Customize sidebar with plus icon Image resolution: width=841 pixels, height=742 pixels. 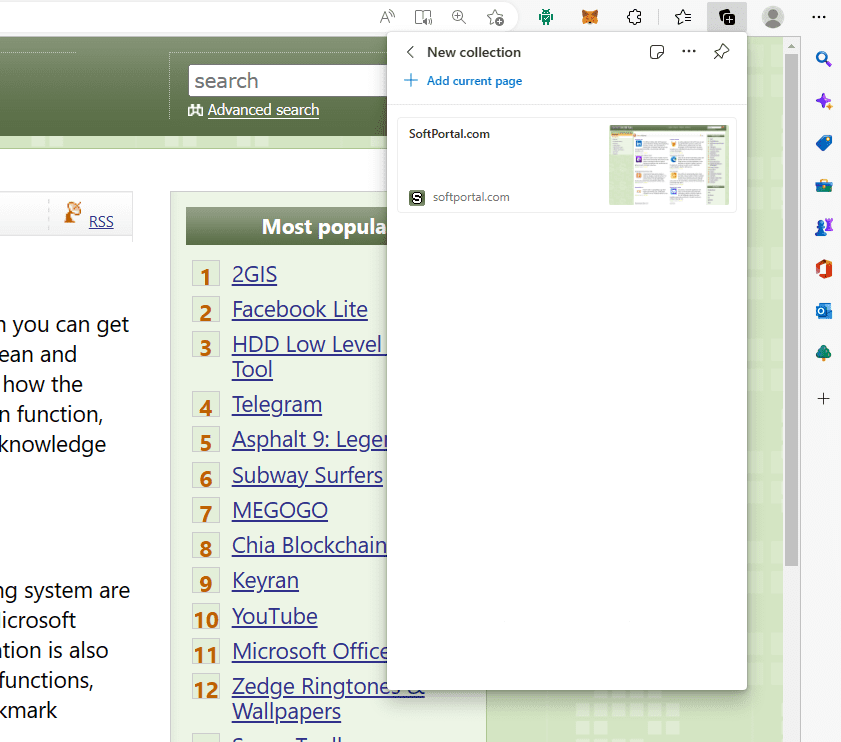click(823, 399)
